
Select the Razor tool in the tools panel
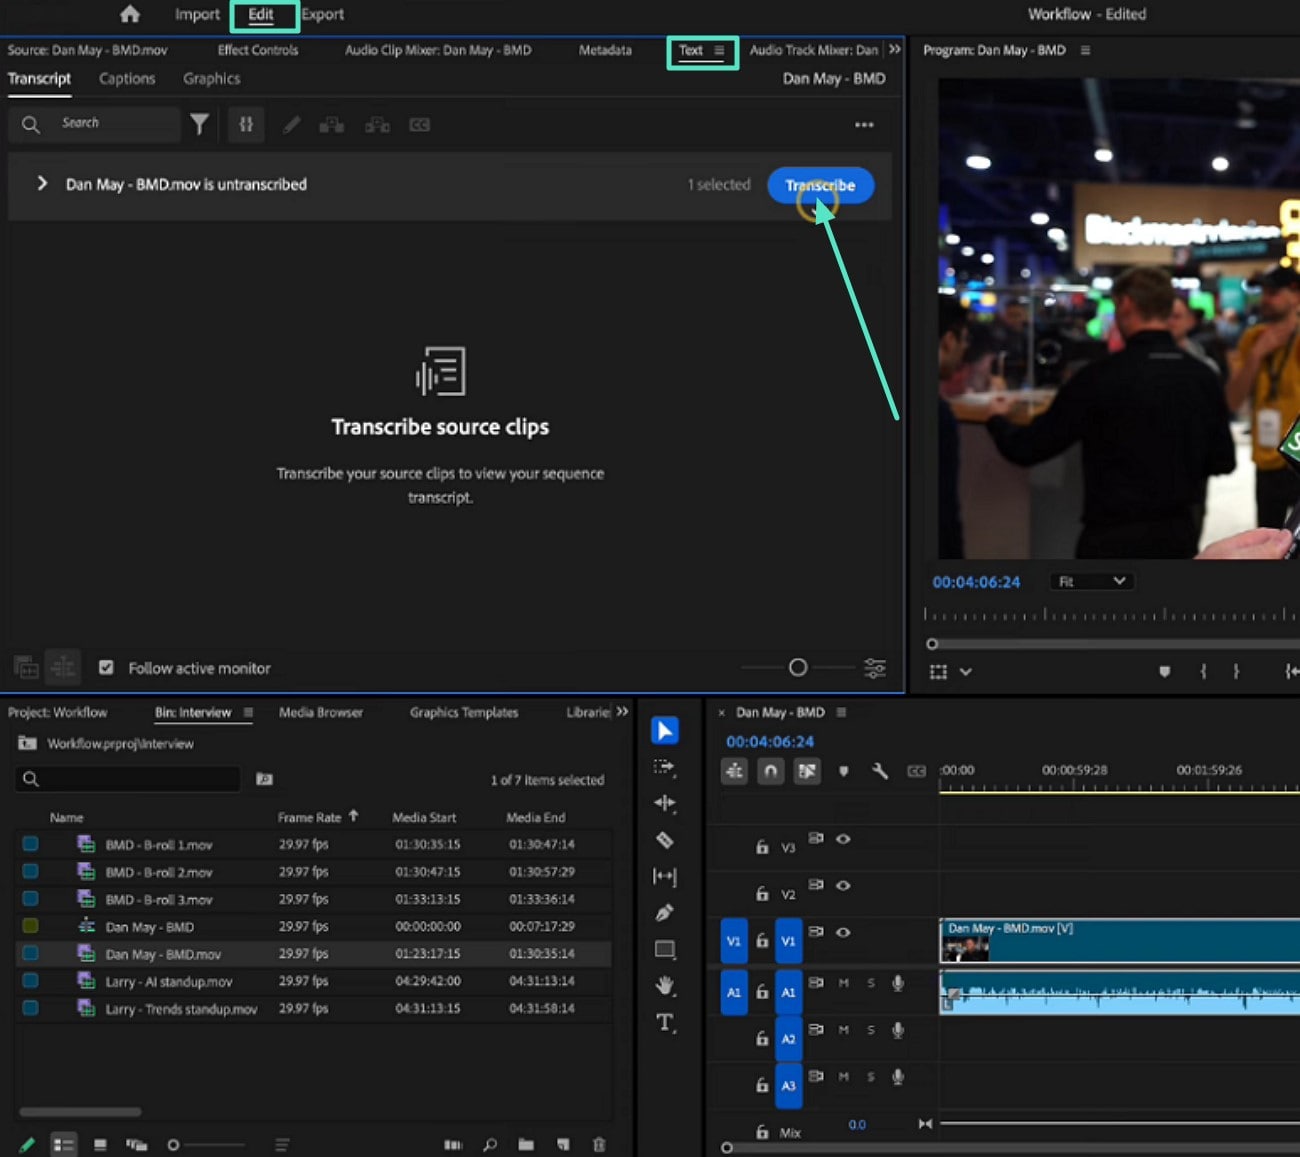[664, 840]
